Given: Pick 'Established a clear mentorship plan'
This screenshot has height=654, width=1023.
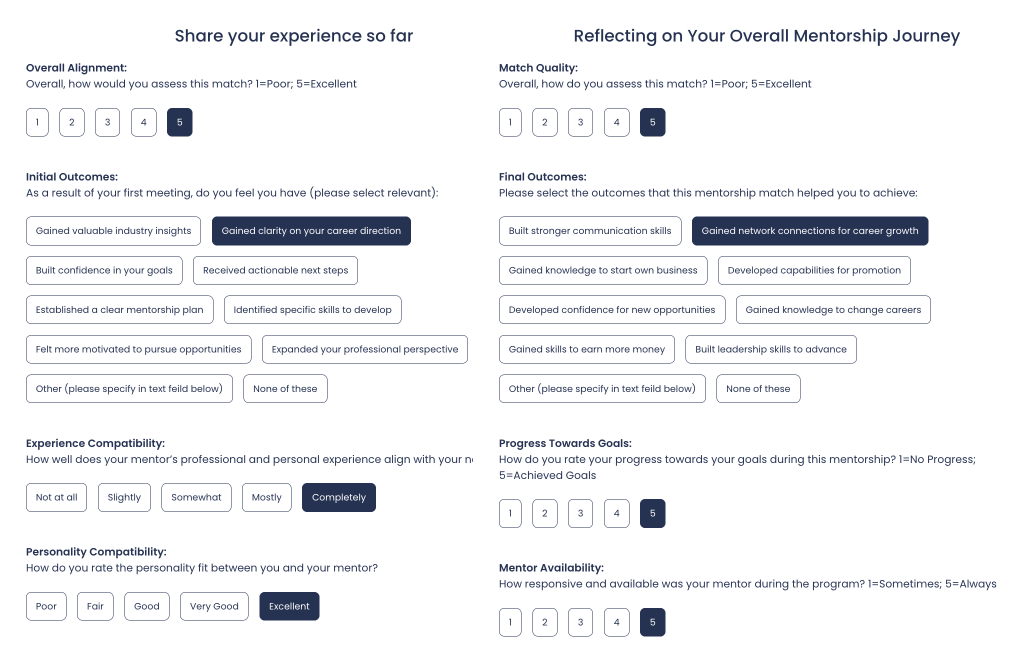Looking at the screenshot, I should click(x=119, y=310).
